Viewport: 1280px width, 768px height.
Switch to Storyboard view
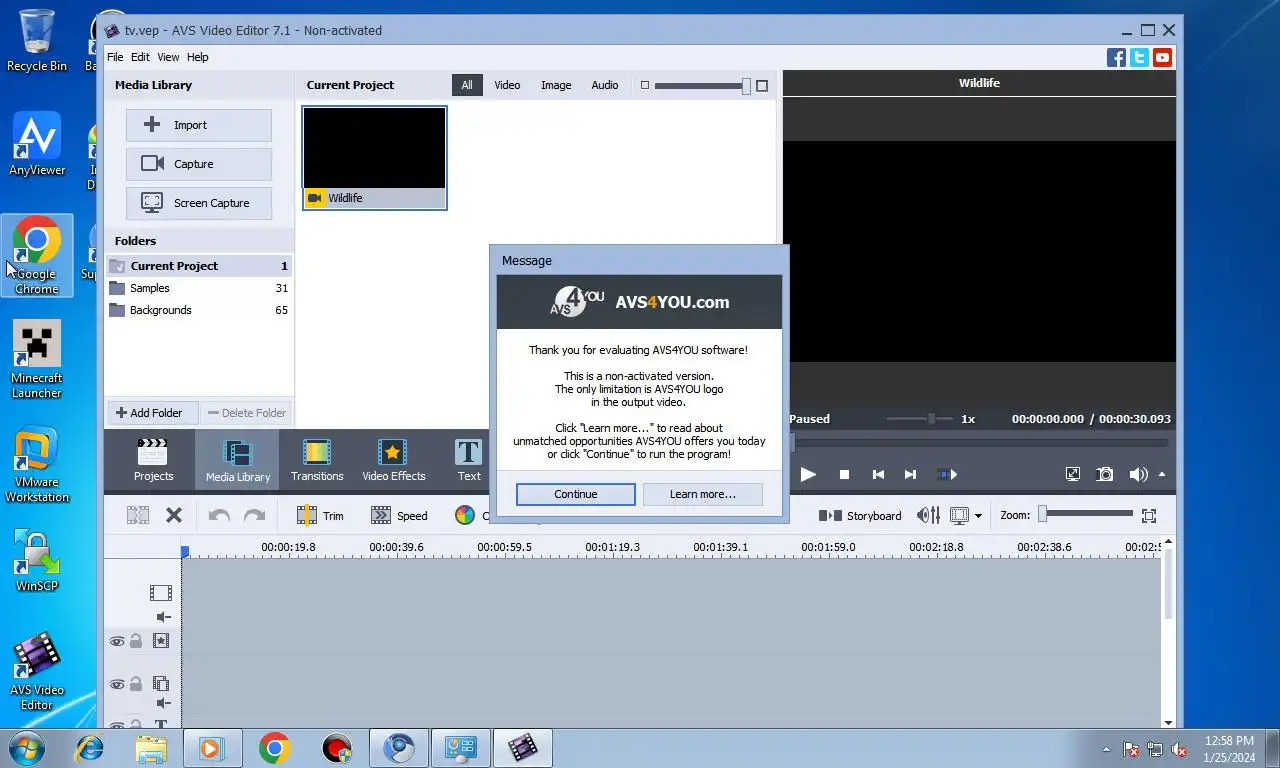(x=860, y=516)
